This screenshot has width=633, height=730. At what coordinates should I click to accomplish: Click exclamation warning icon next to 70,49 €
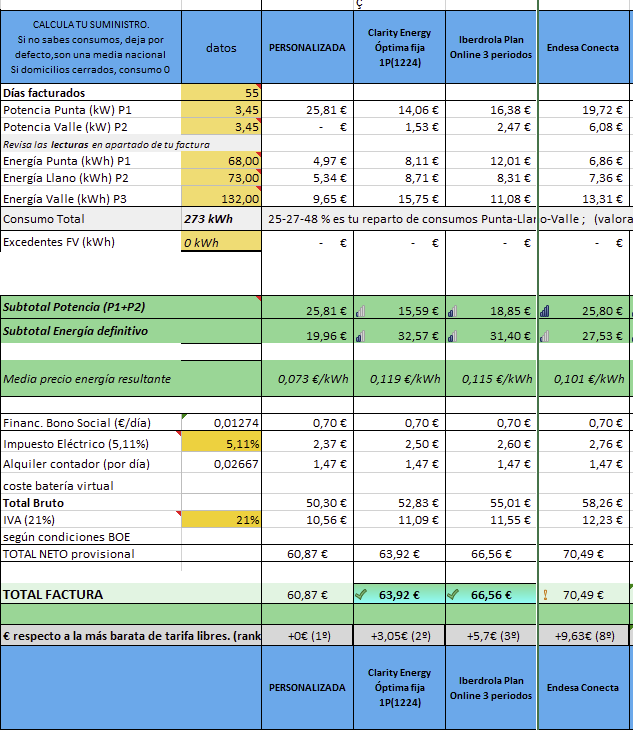545,595
